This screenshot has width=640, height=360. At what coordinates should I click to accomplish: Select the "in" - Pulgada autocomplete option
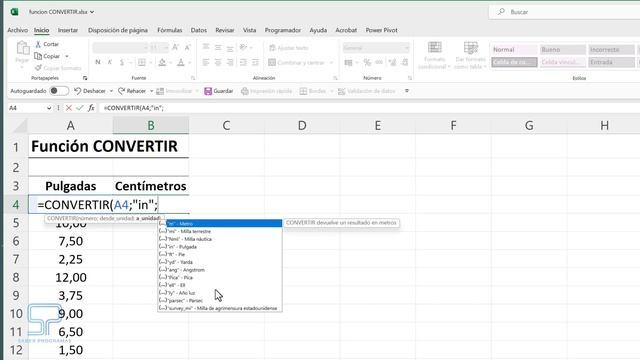[x=220, y=247]
